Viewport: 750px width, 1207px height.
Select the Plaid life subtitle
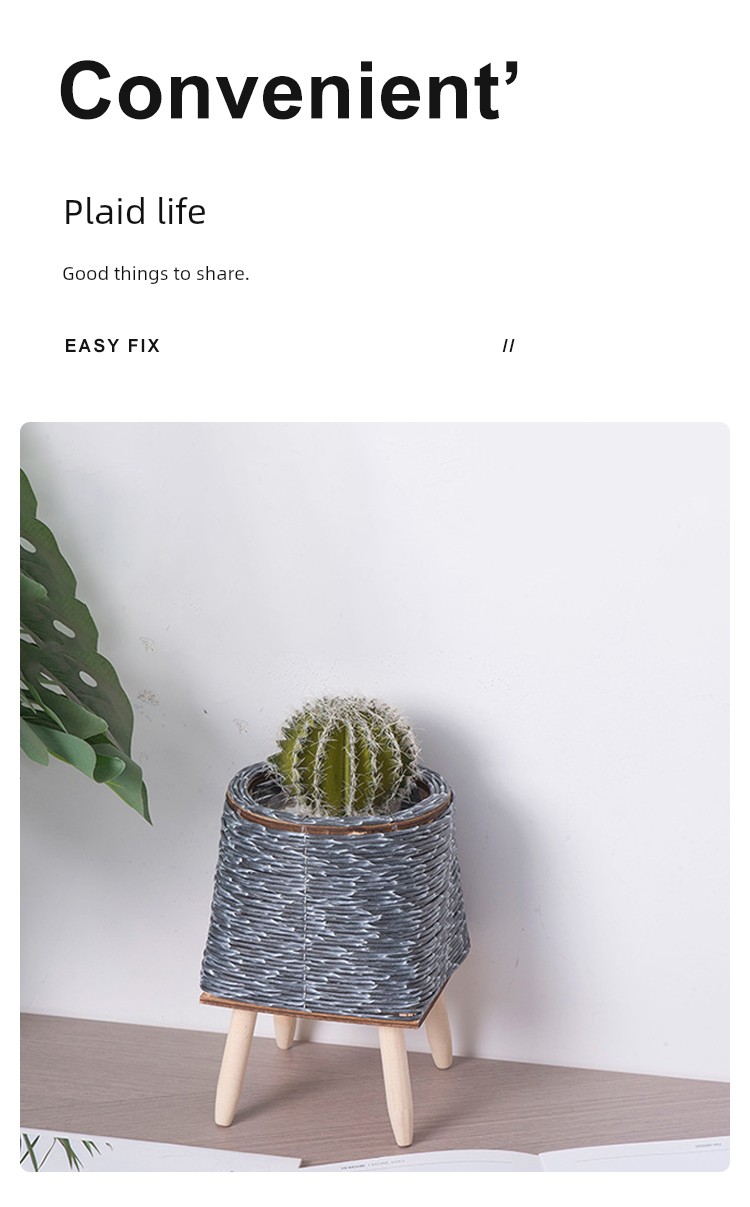point(134,212)
